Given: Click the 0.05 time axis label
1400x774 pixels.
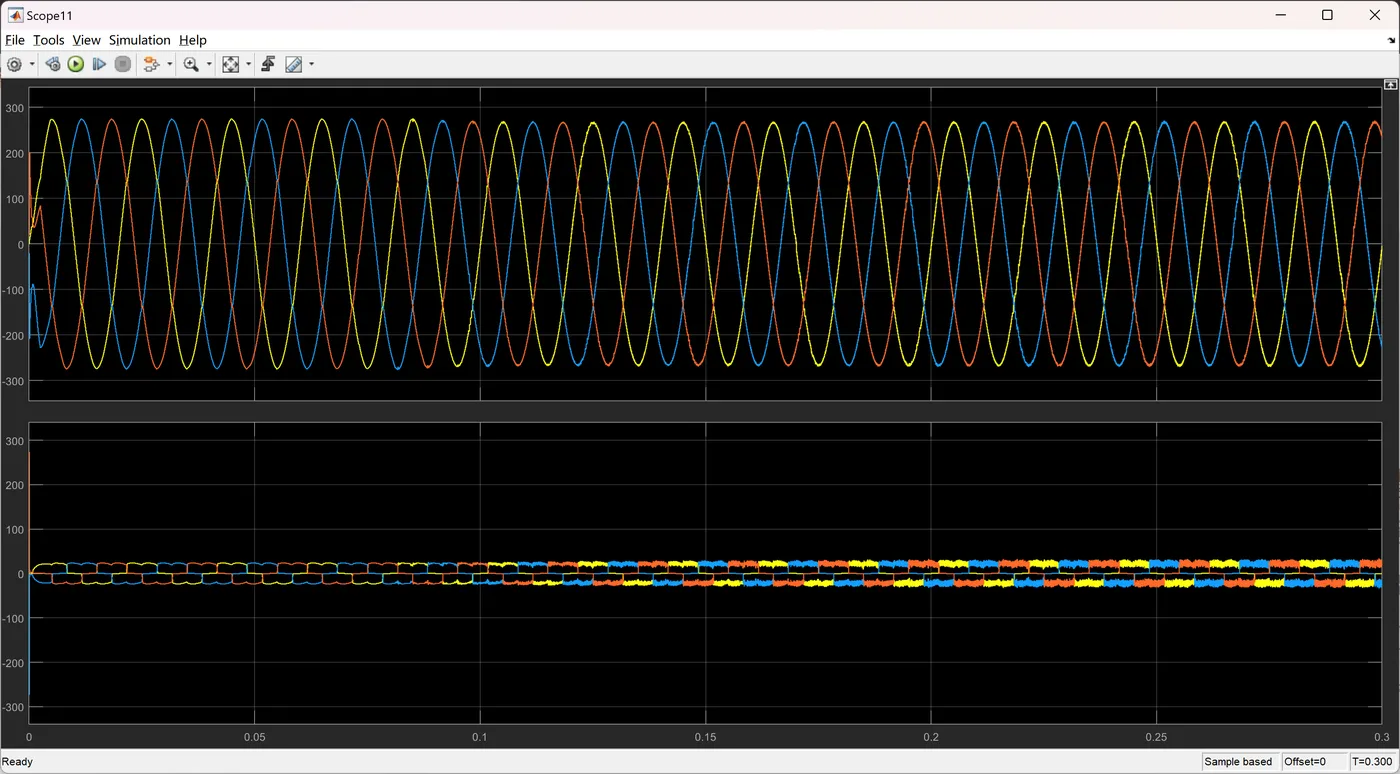Looking at the screenshot, I should 255,737.
